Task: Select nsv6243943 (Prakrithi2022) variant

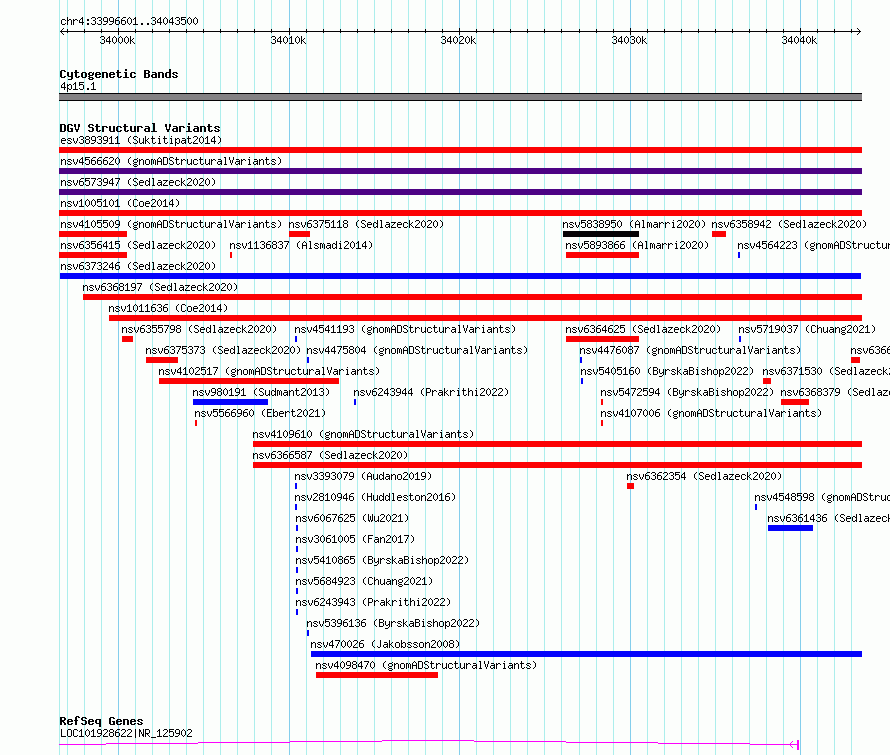Action: 373,602
